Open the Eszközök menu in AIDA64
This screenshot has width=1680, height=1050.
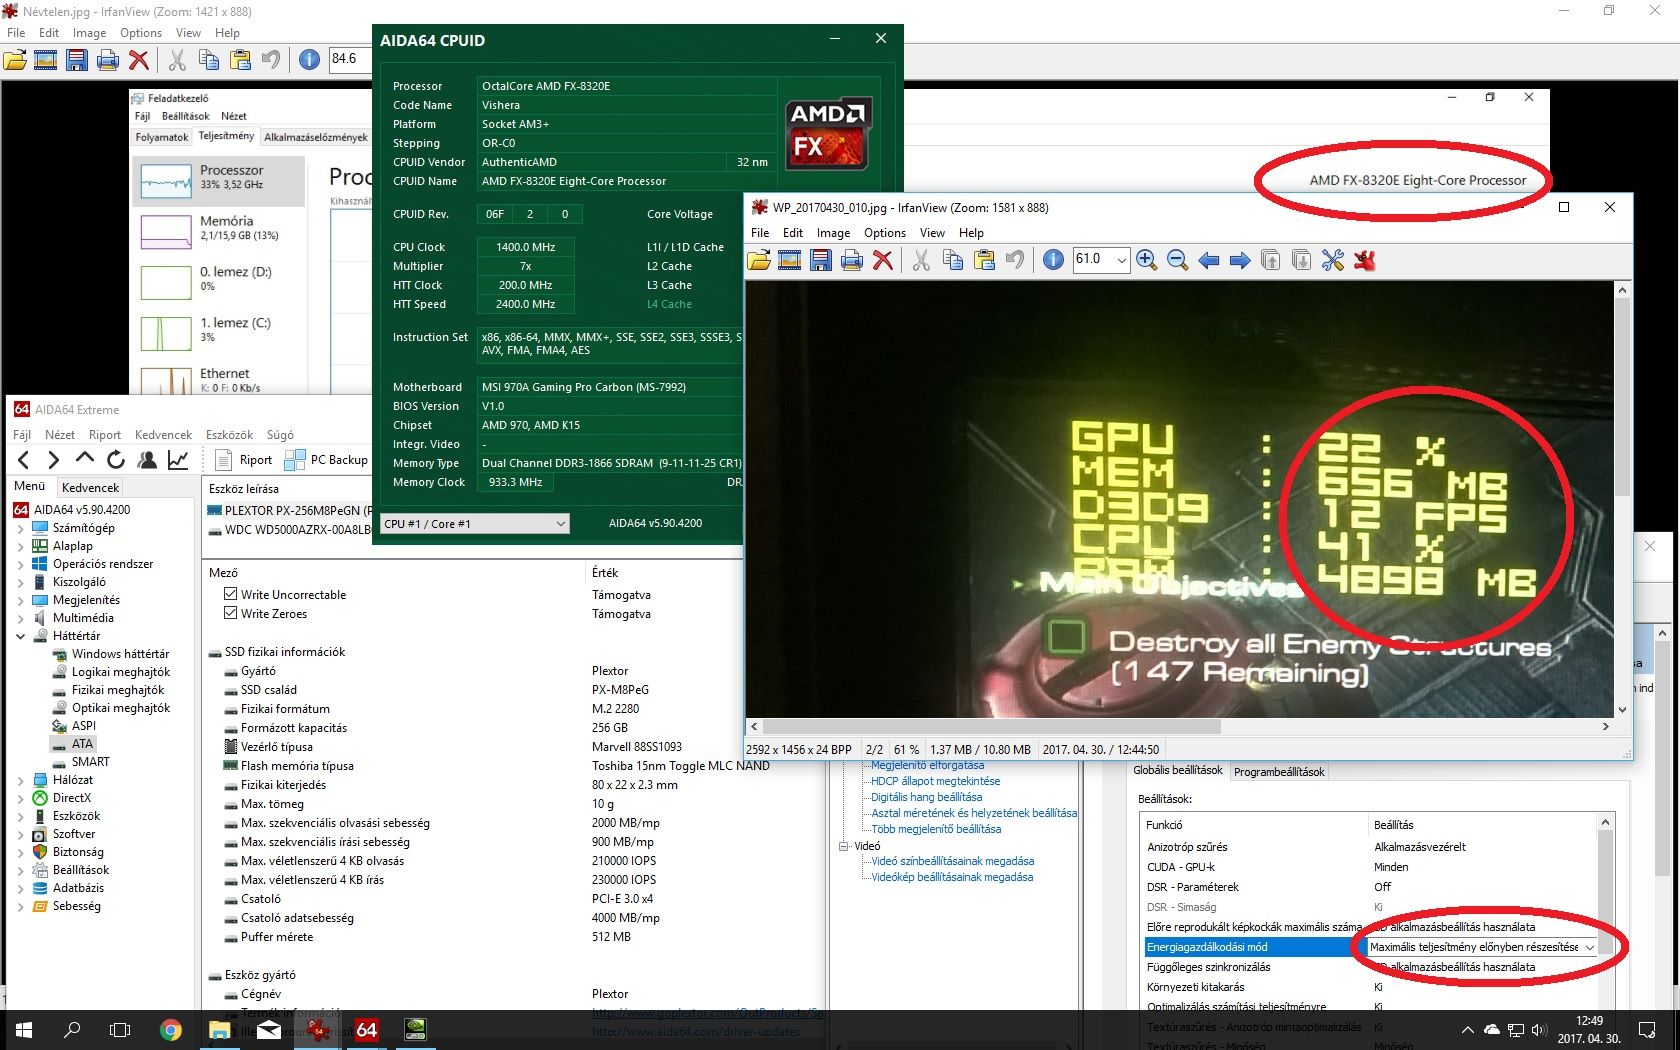pyautogui.click(x=229, y=435)
